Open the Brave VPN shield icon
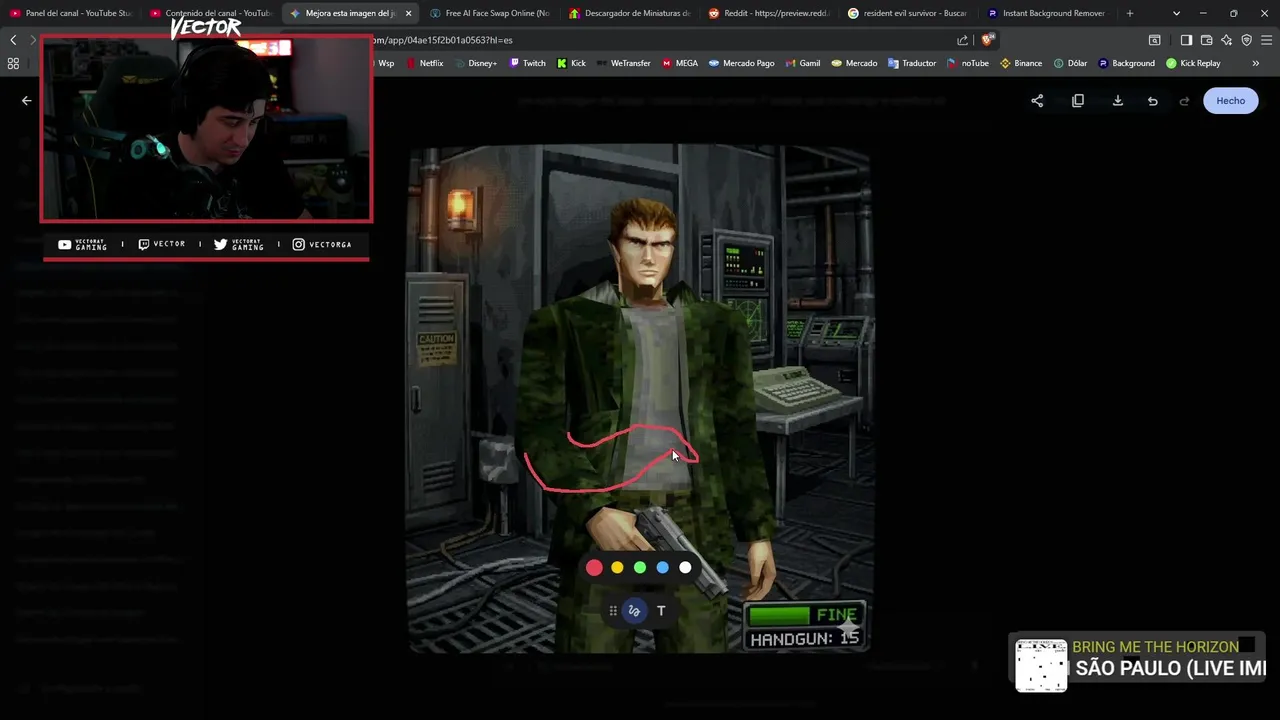1280x720 pixels. (1246, 40)
